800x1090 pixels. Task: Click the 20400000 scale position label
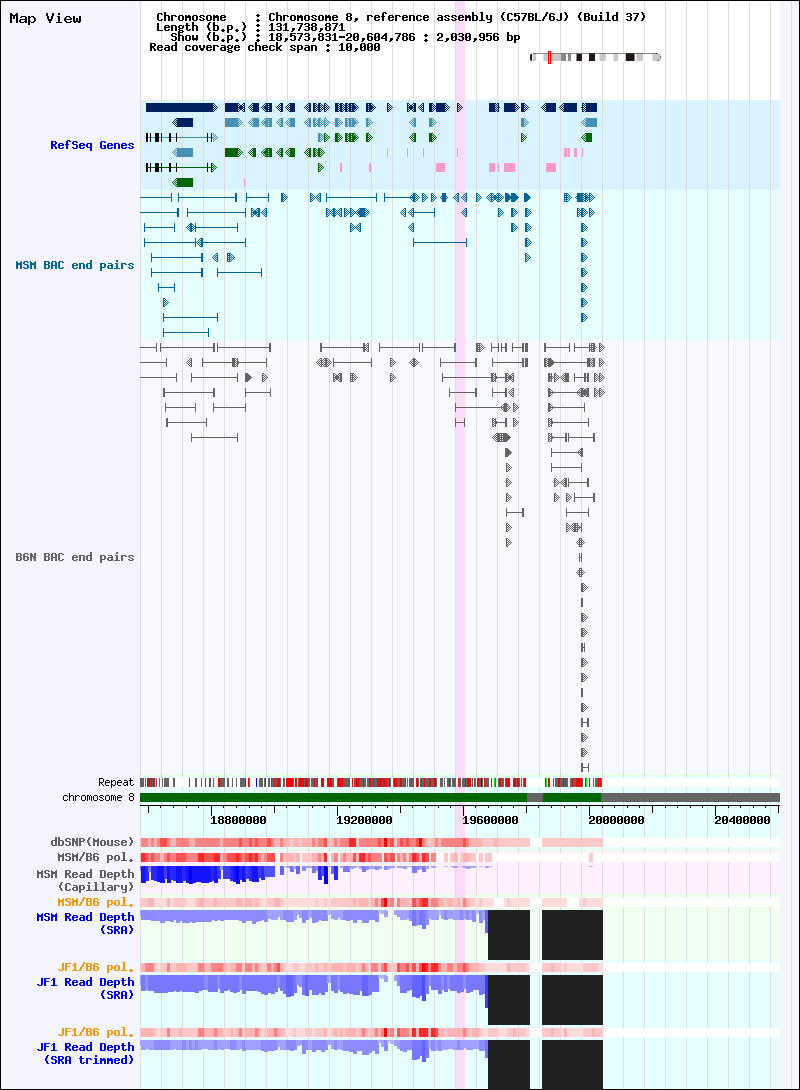[x=742, y=820]
